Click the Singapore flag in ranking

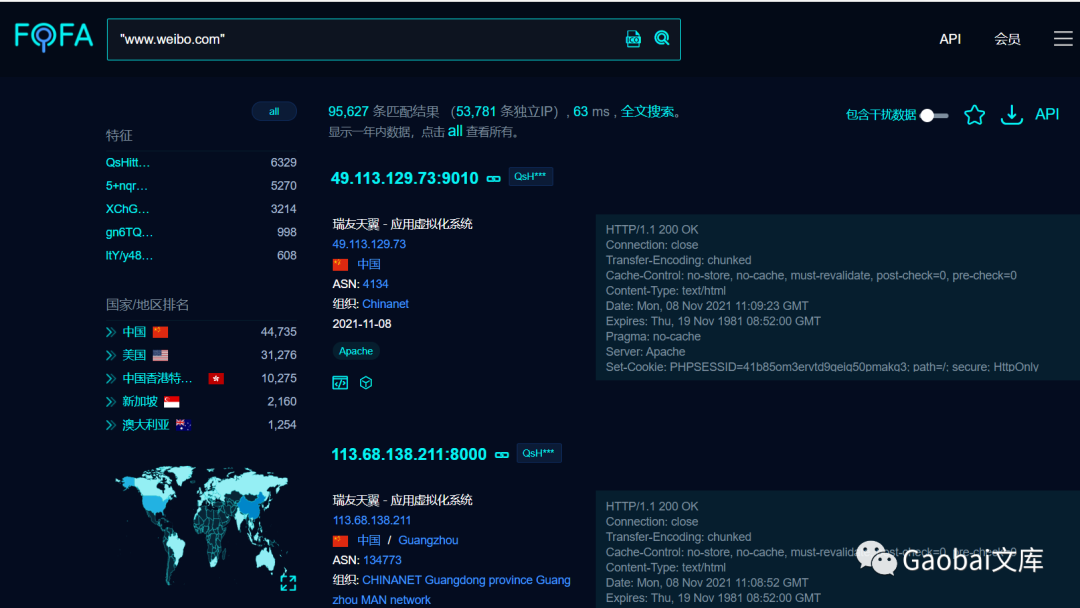(x=172, y=402)
